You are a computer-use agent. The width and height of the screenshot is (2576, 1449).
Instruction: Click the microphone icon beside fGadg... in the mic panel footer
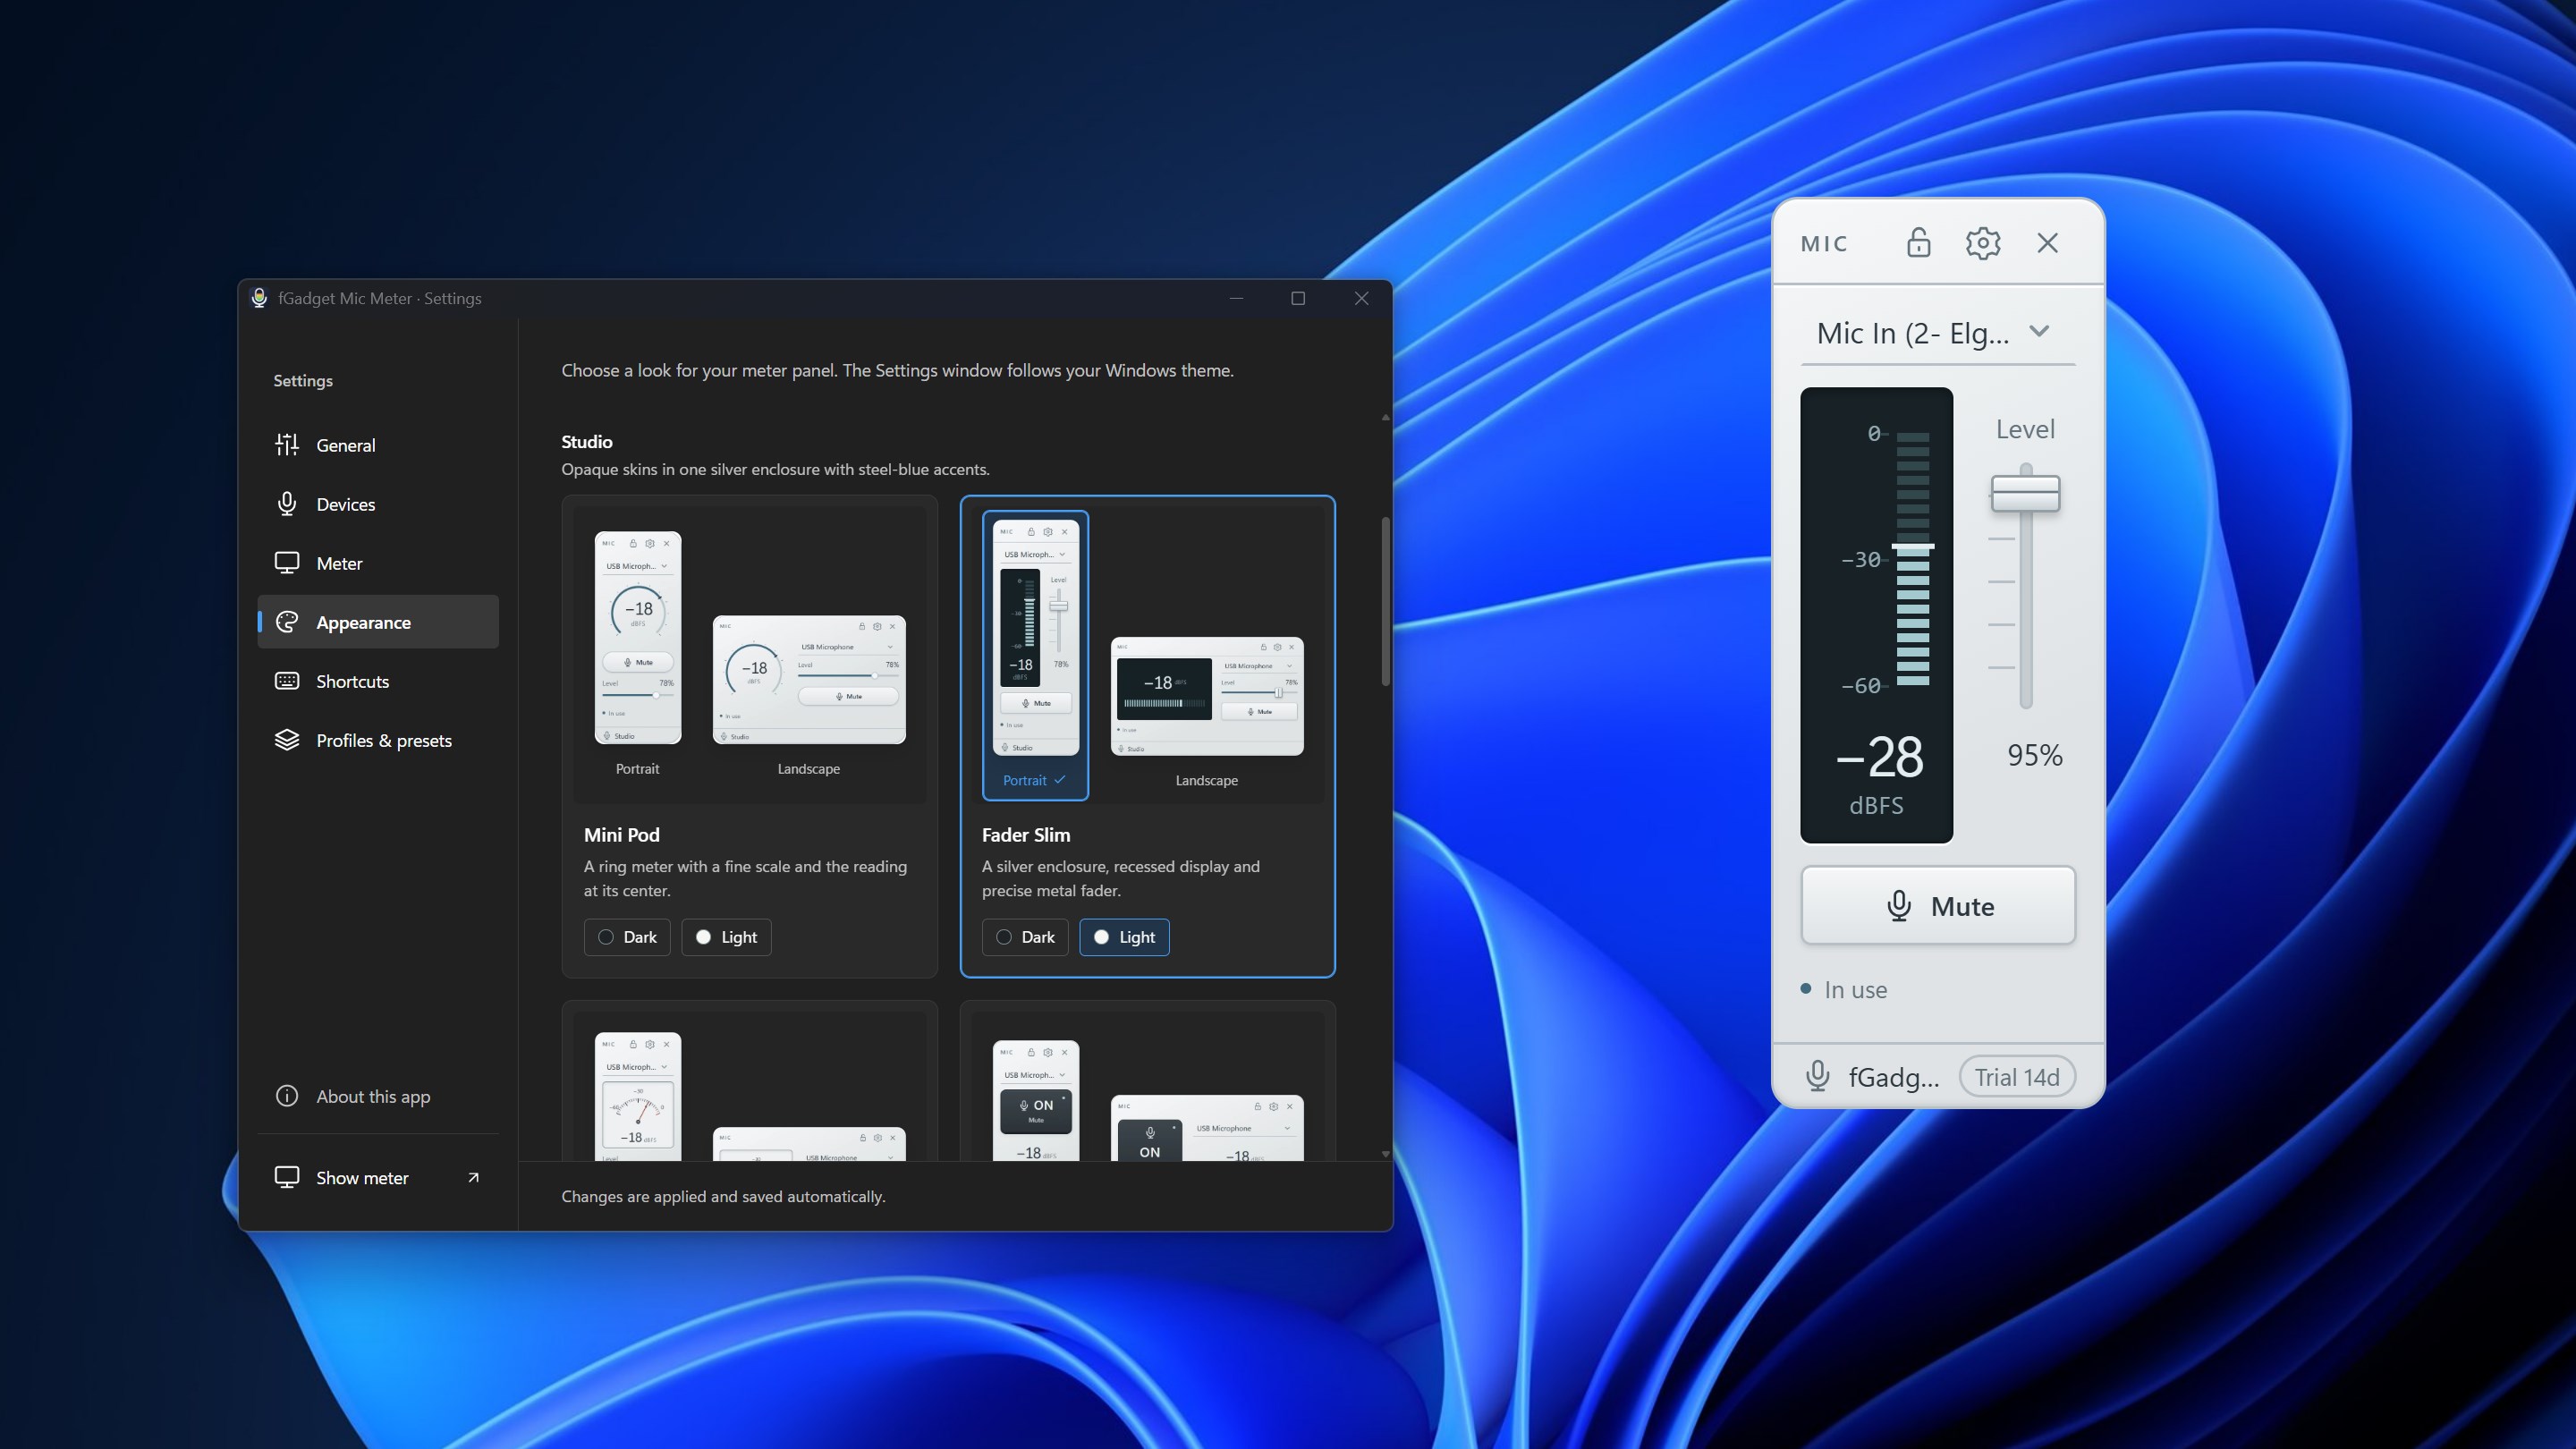(x=1818, y=1077)
